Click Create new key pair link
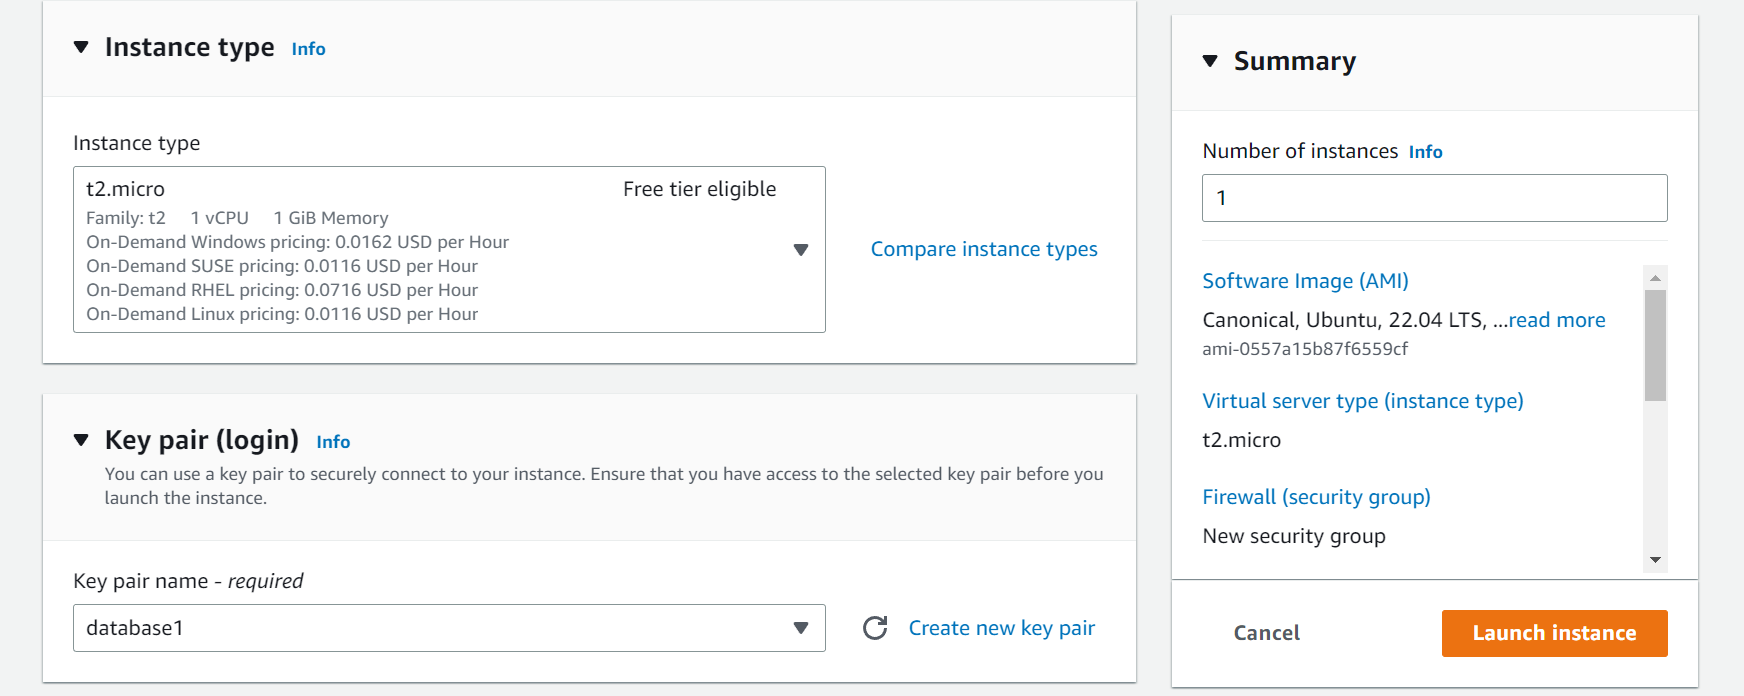 click(x=1001, y=628)
